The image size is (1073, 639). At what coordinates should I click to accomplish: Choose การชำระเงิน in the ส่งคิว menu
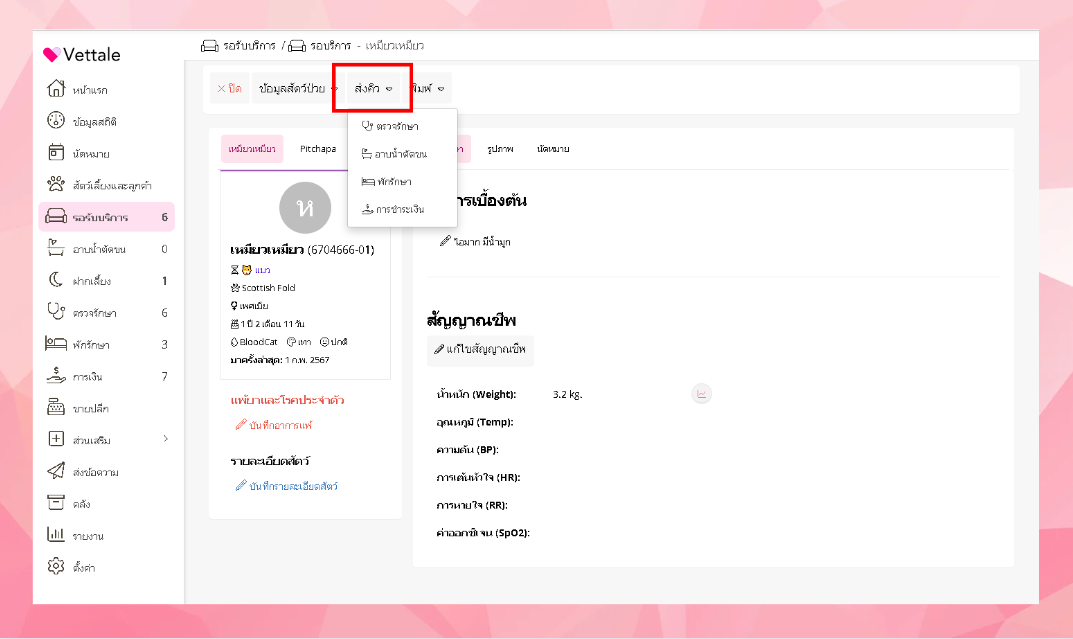coord(402,209)
